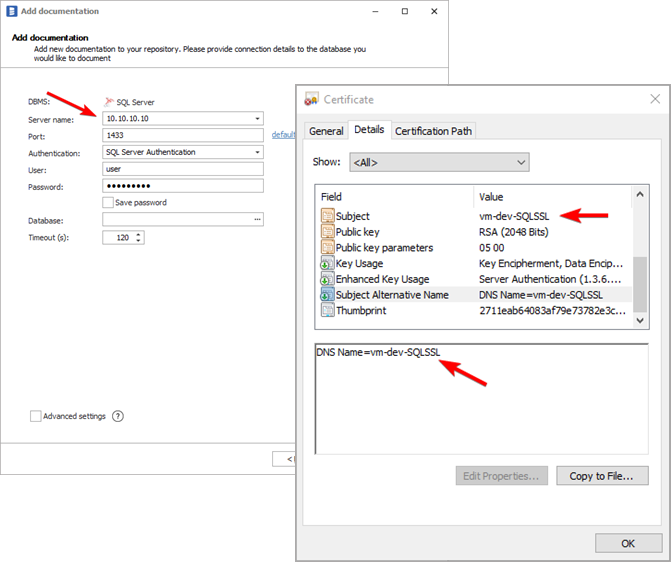Select the Subject field icon
671x562 pixels.
coord(327,216)
